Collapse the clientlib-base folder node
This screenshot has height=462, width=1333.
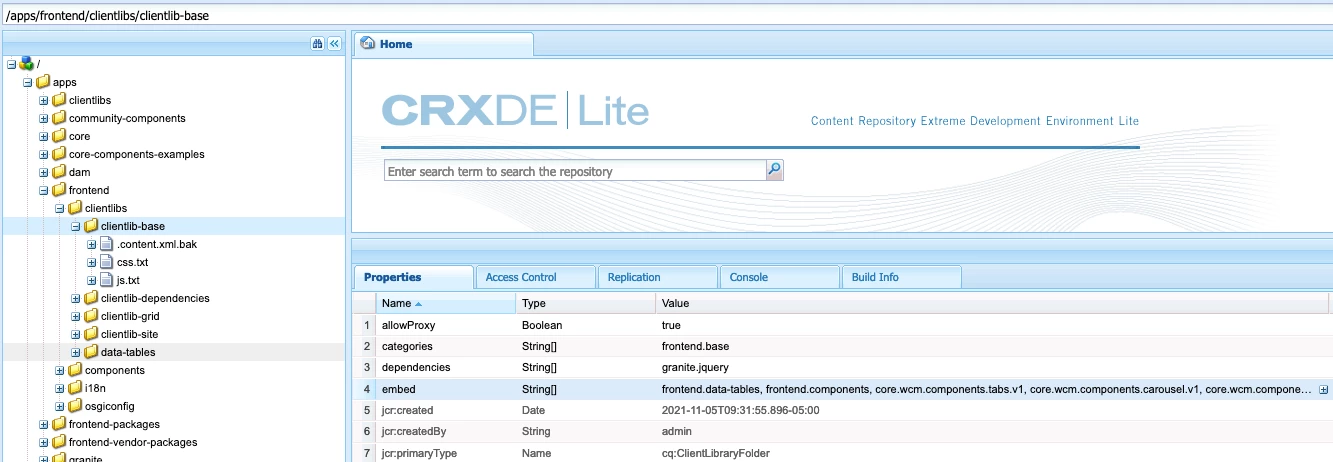coord(76,226)
